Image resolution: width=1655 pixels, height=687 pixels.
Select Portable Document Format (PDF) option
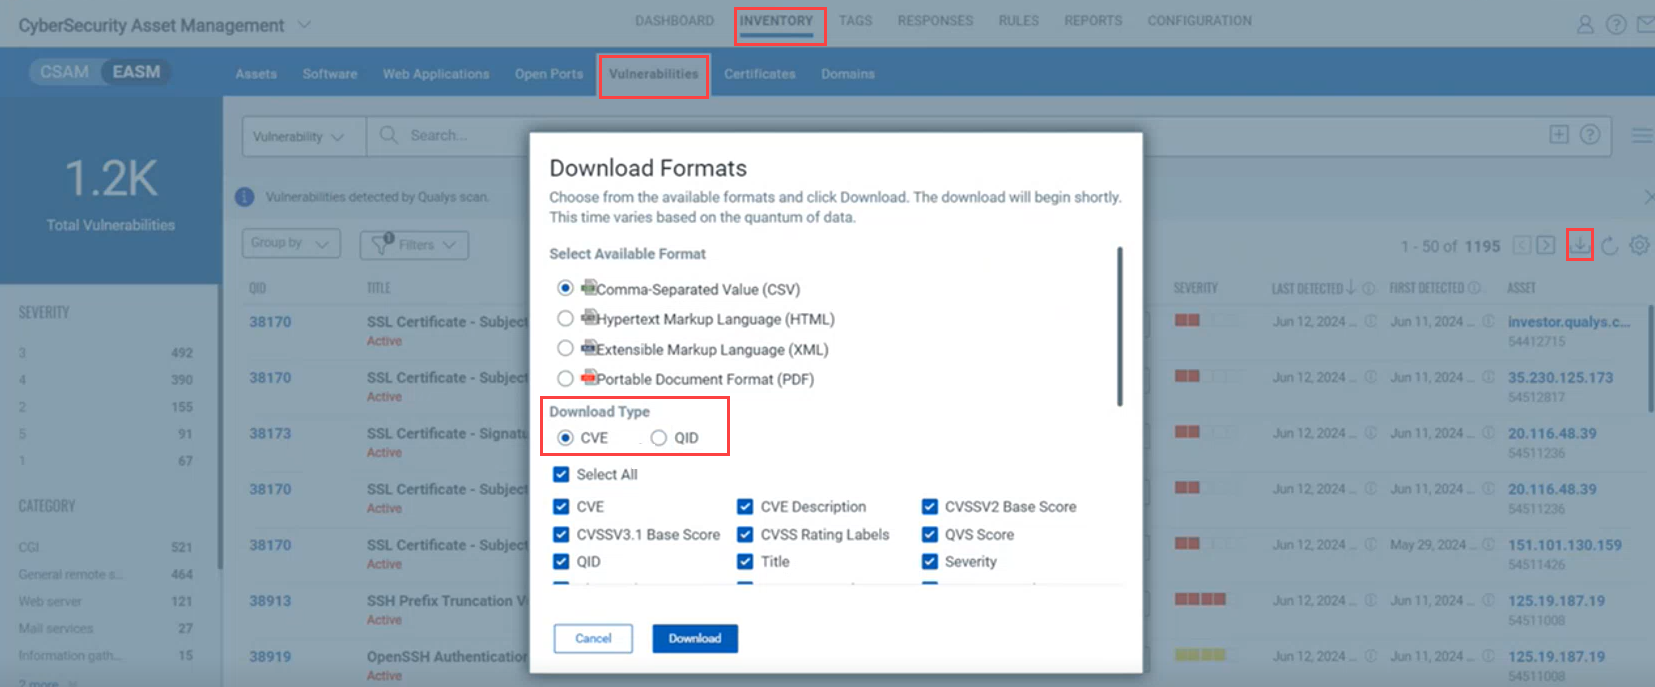coord(565,378)
